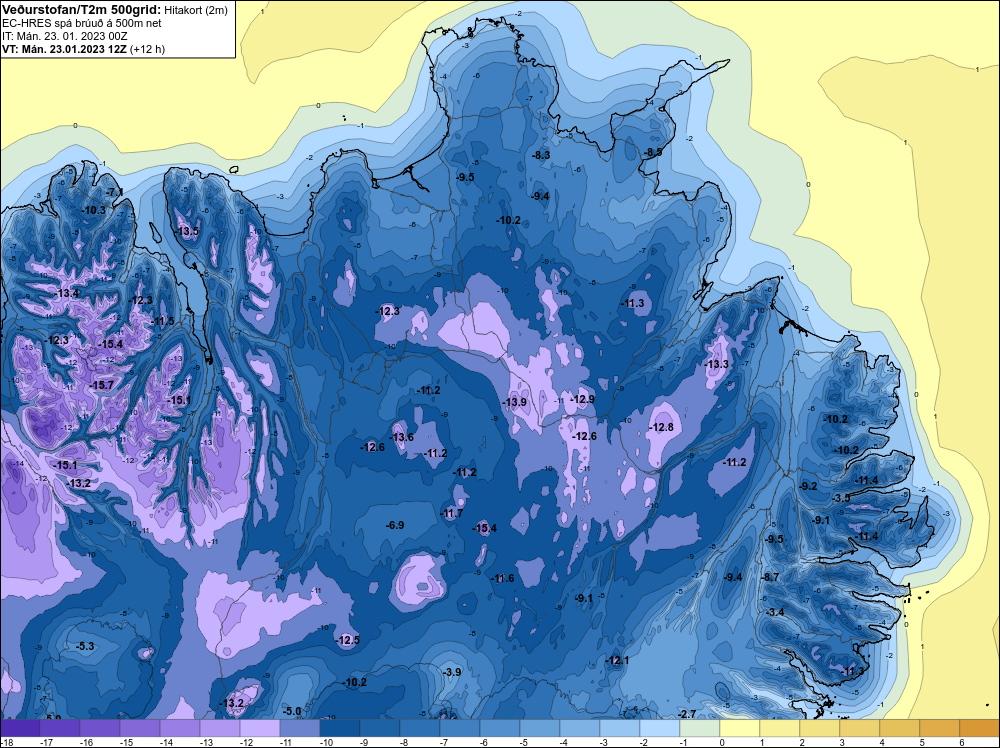Click the legend label "-12" on the color bar
This screenshot has height=748, width=1000.
tap(246, 742)
